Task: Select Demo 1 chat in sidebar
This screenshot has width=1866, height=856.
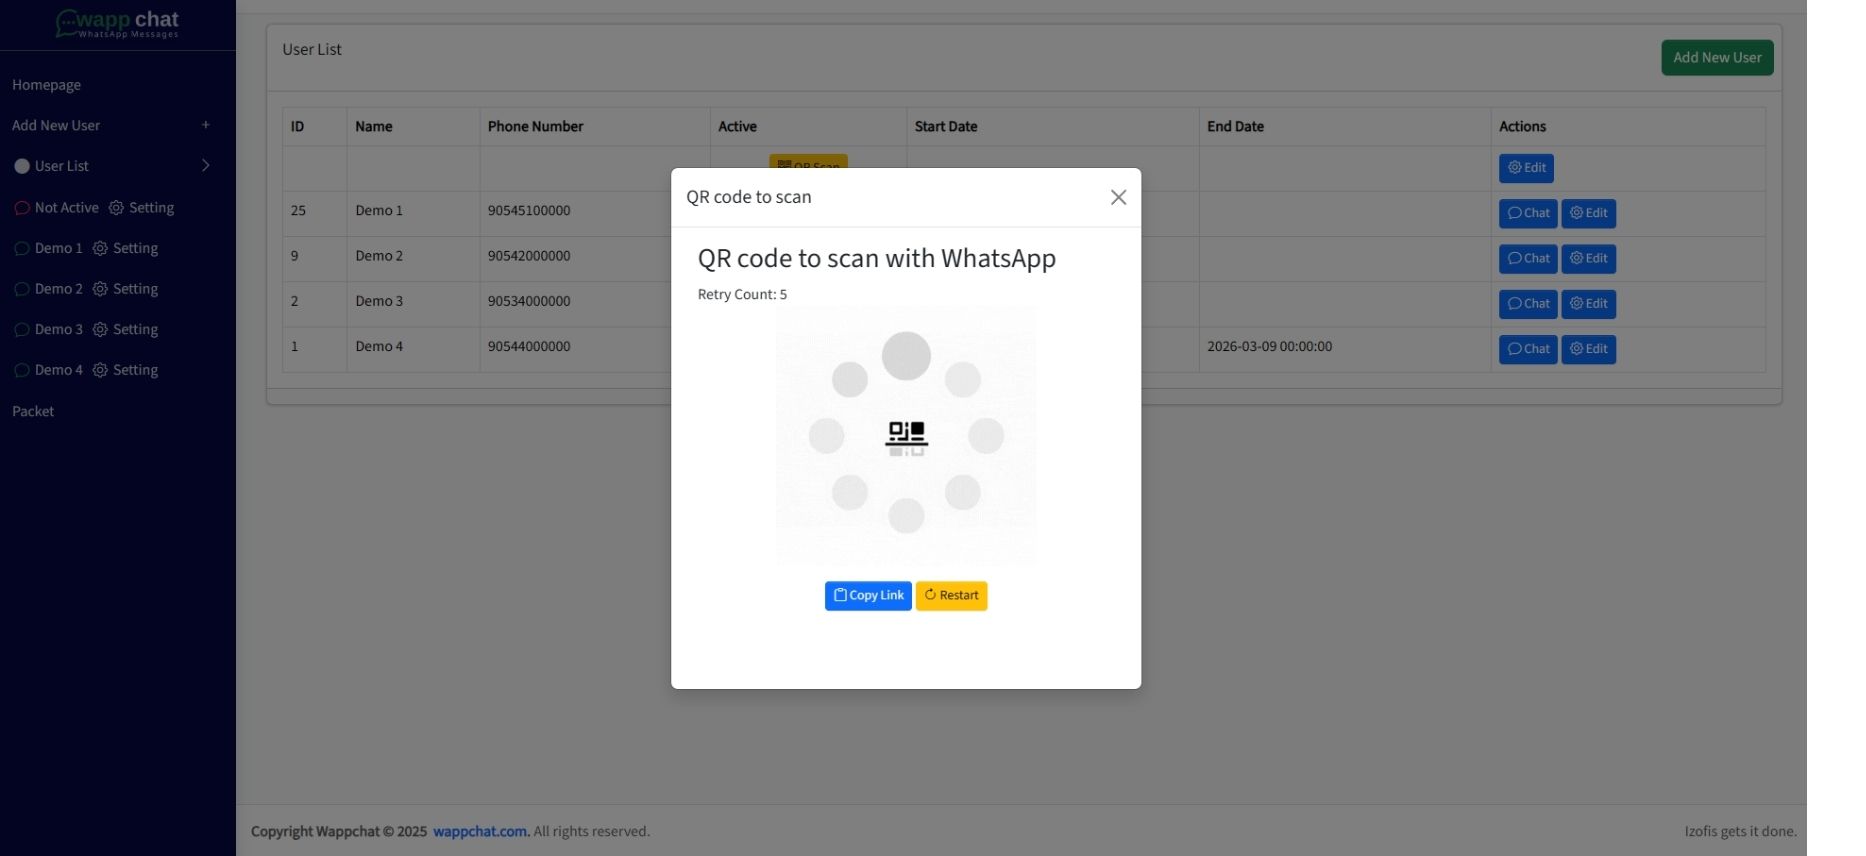Action: 49,248
